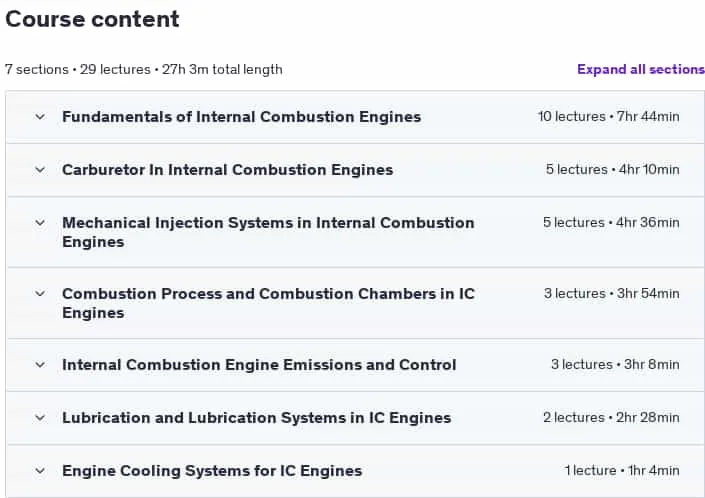Click the 3 lectures 3hr 54min label
705x498 pixels.
(611, 293)
